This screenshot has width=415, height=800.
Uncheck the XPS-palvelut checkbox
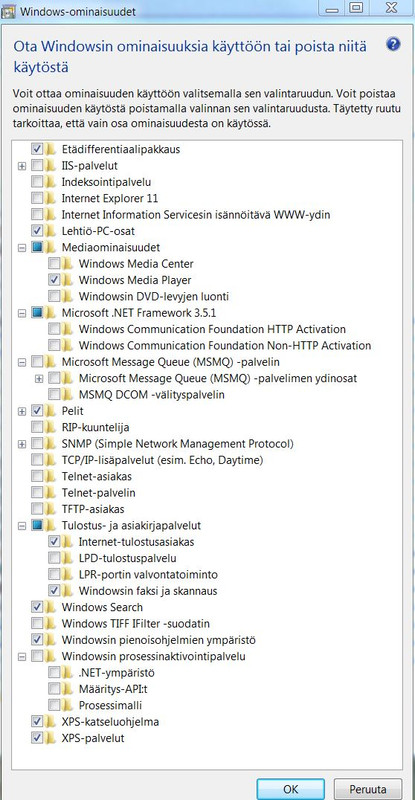point(37,738)
